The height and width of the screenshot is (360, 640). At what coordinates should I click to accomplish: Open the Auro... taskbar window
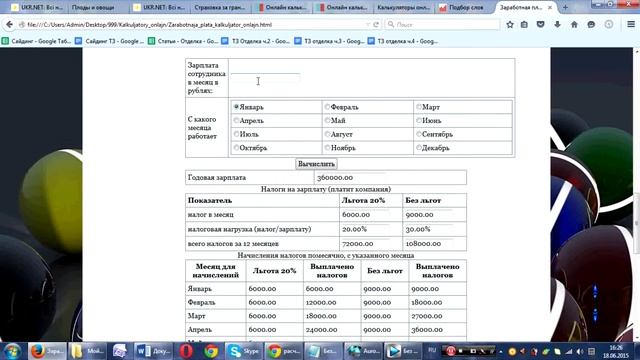[x=363, y=351]
